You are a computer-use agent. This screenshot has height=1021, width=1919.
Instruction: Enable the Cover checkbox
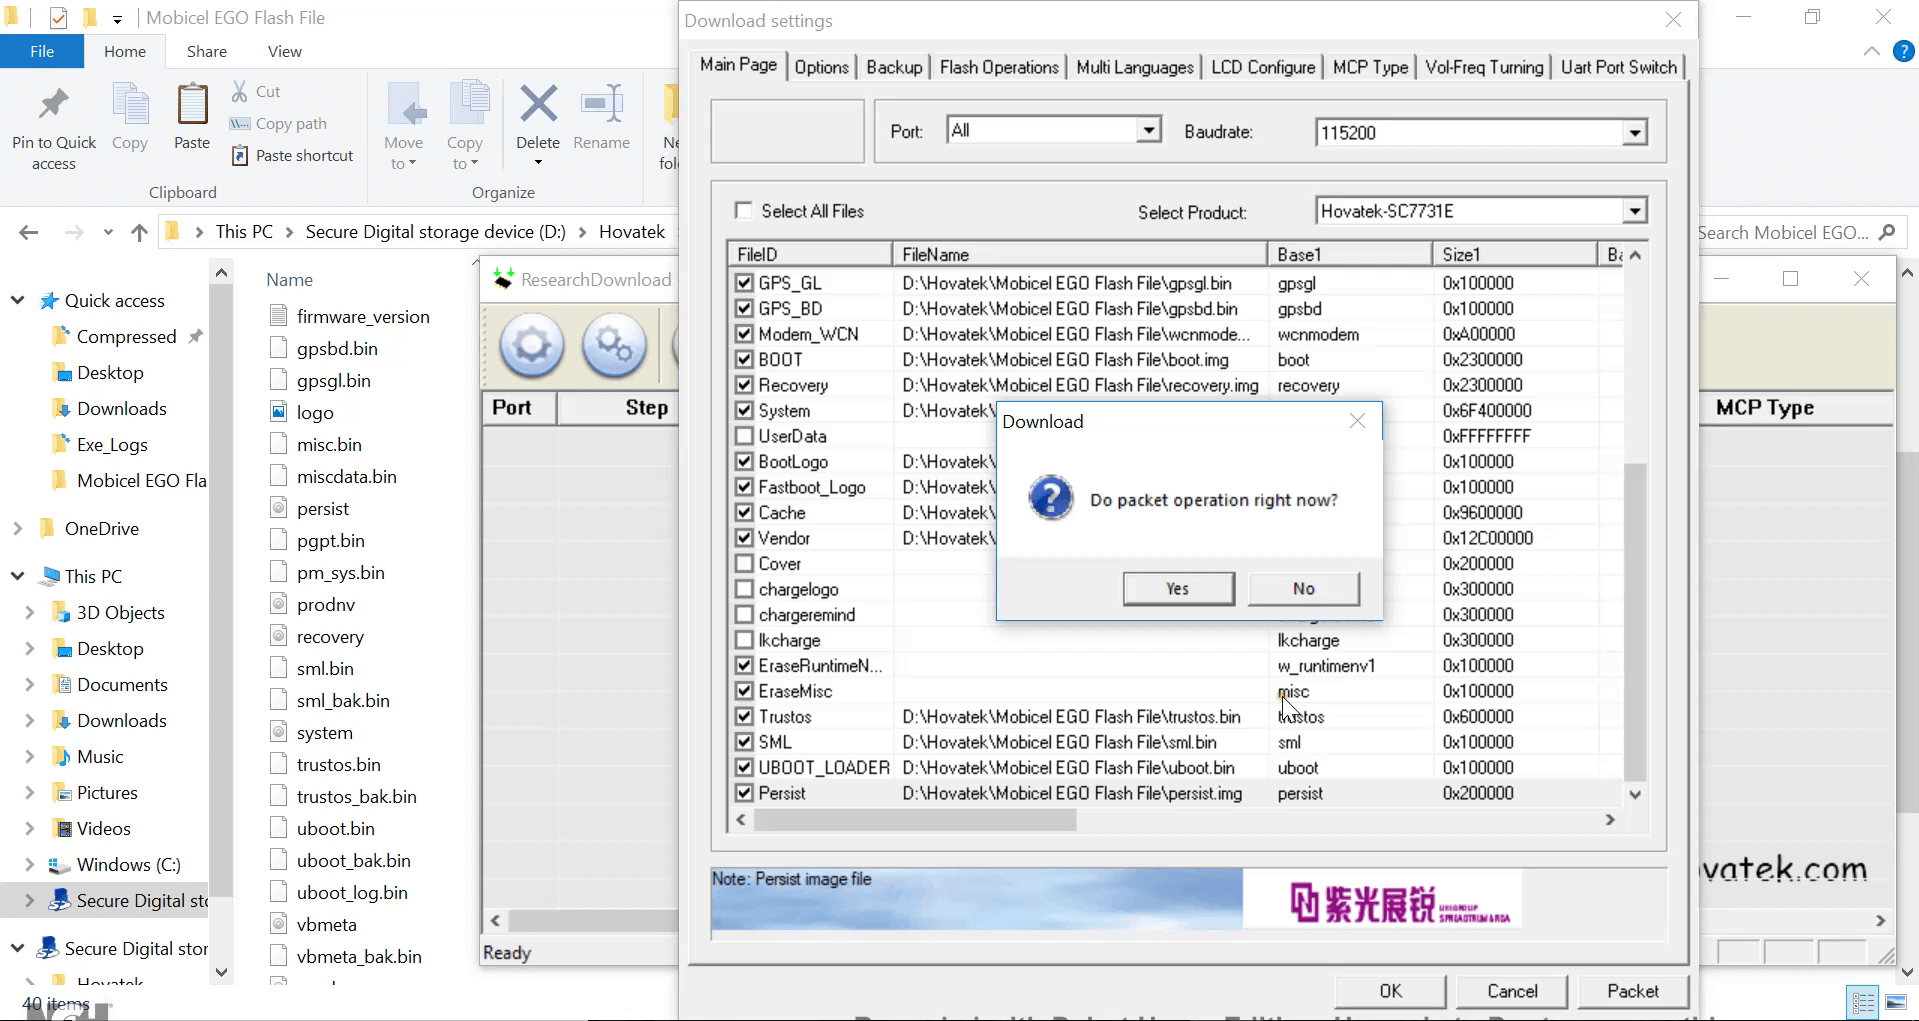744,564
